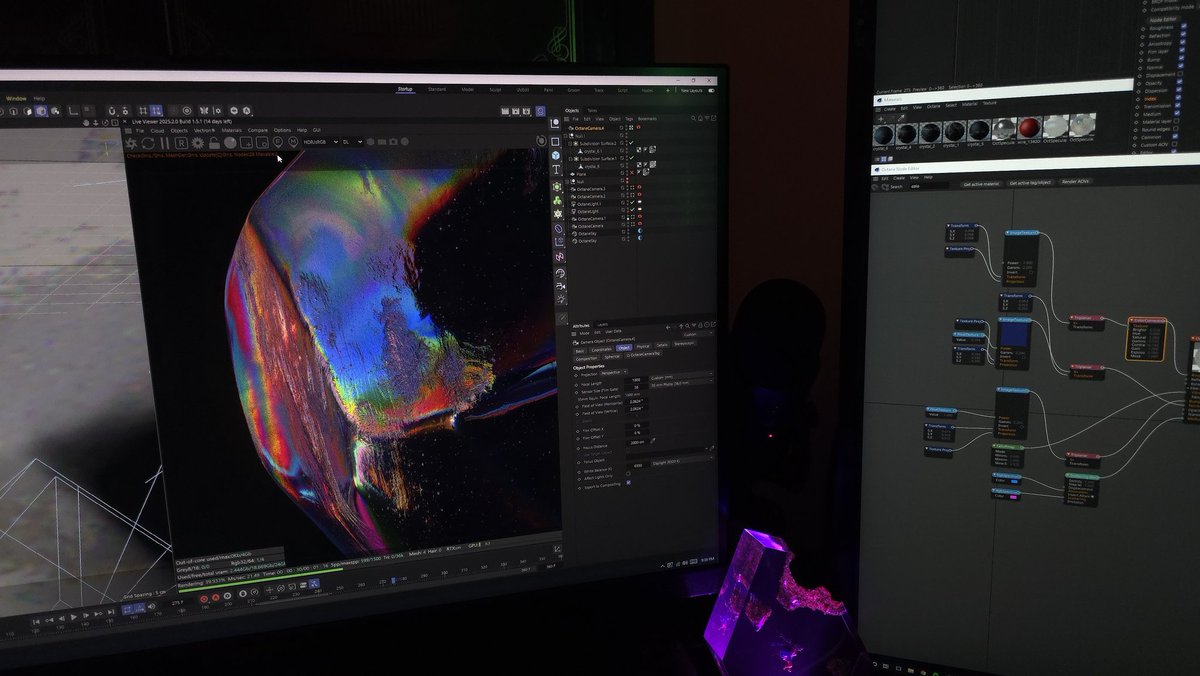Click Get active material button

[x=983, y=184]
